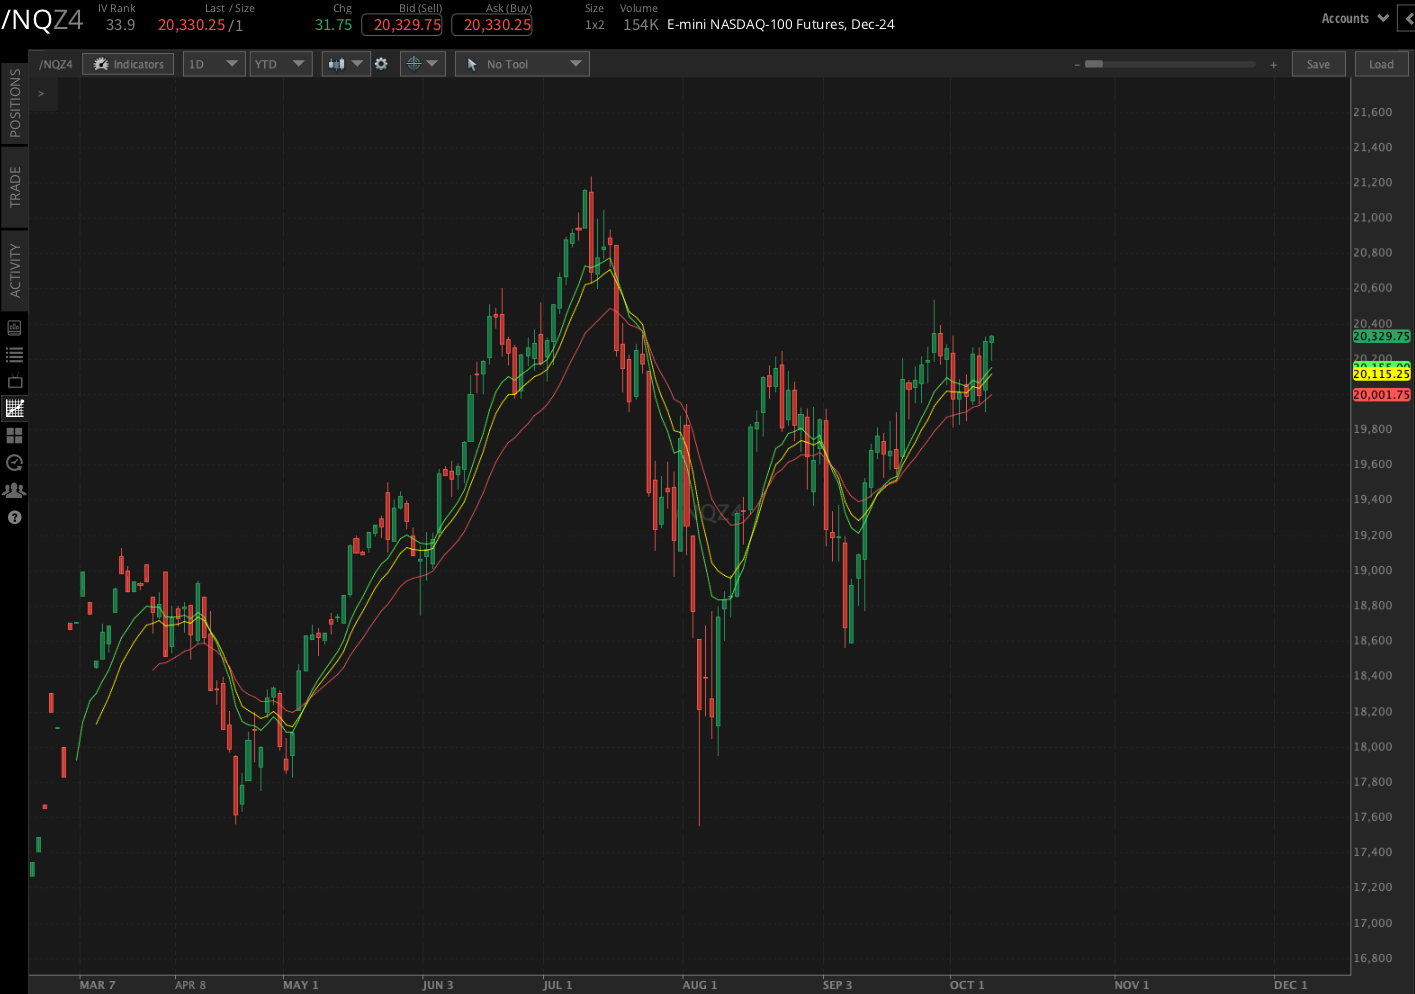Open the chat rooms people icon
1415x994 pixels.
pyautogui.click(x=14, y=489)
